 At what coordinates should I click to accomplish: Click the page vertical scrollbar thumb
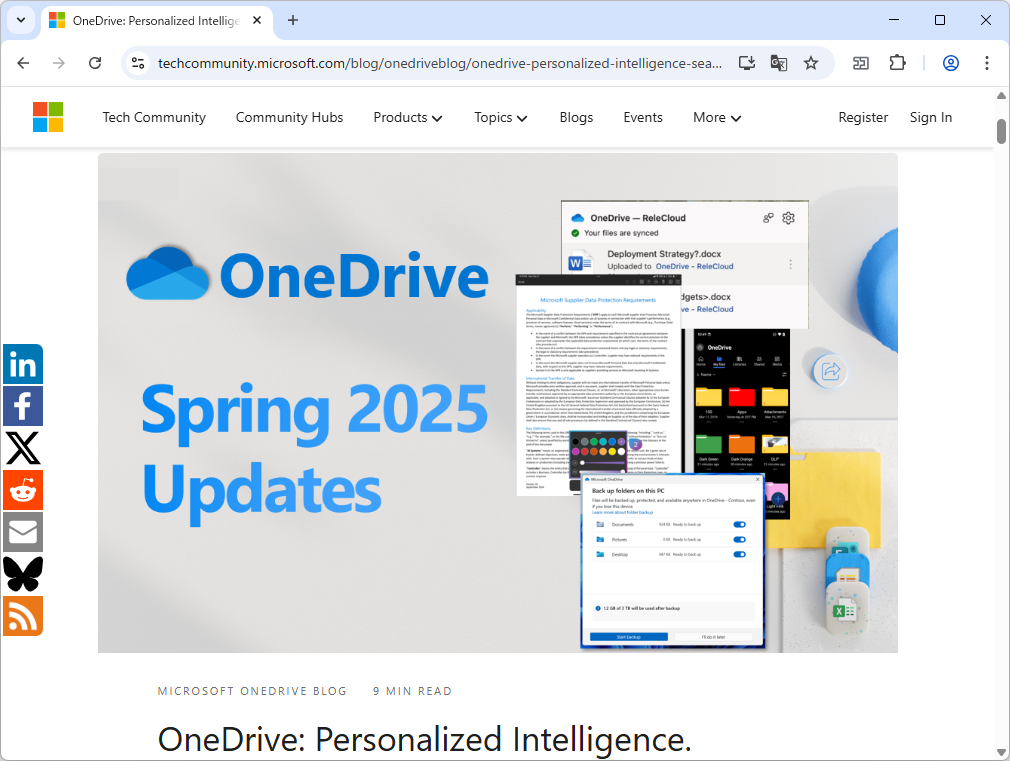click(x=1001, y=131)
